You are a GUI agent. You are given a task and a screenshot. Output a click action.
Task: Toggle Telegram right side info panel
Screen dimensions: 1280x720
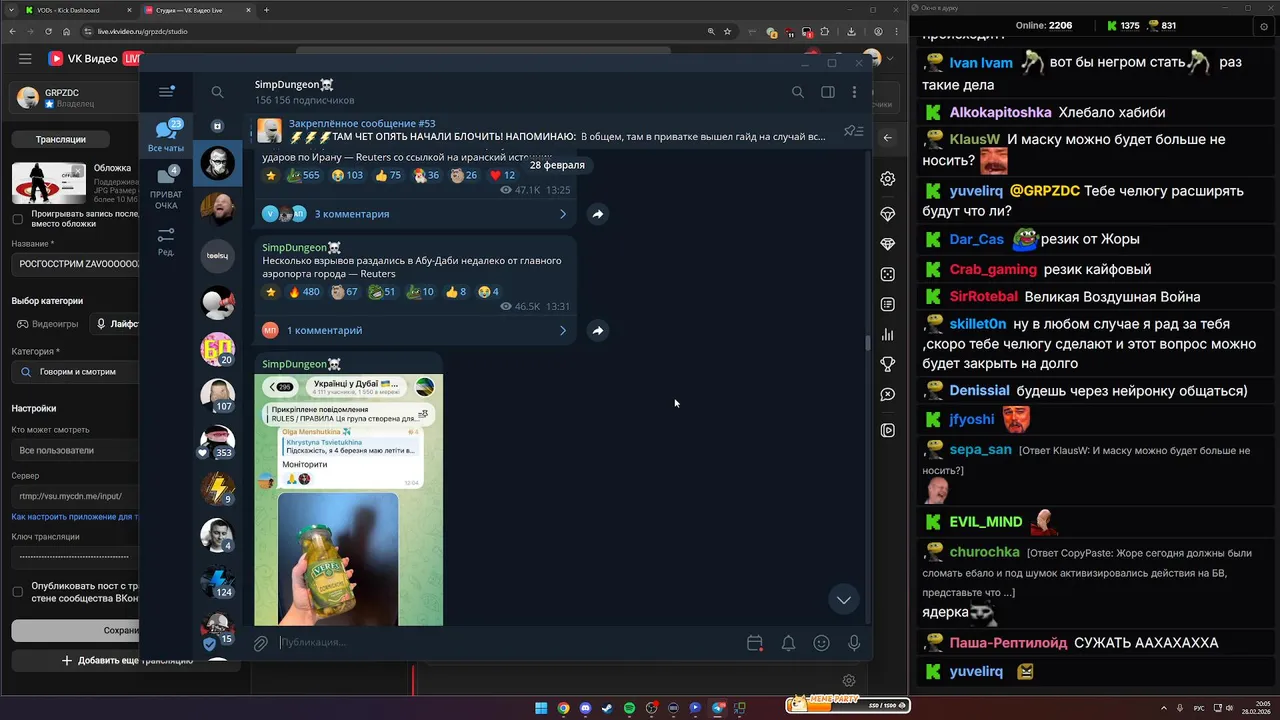tap(827, 92)
